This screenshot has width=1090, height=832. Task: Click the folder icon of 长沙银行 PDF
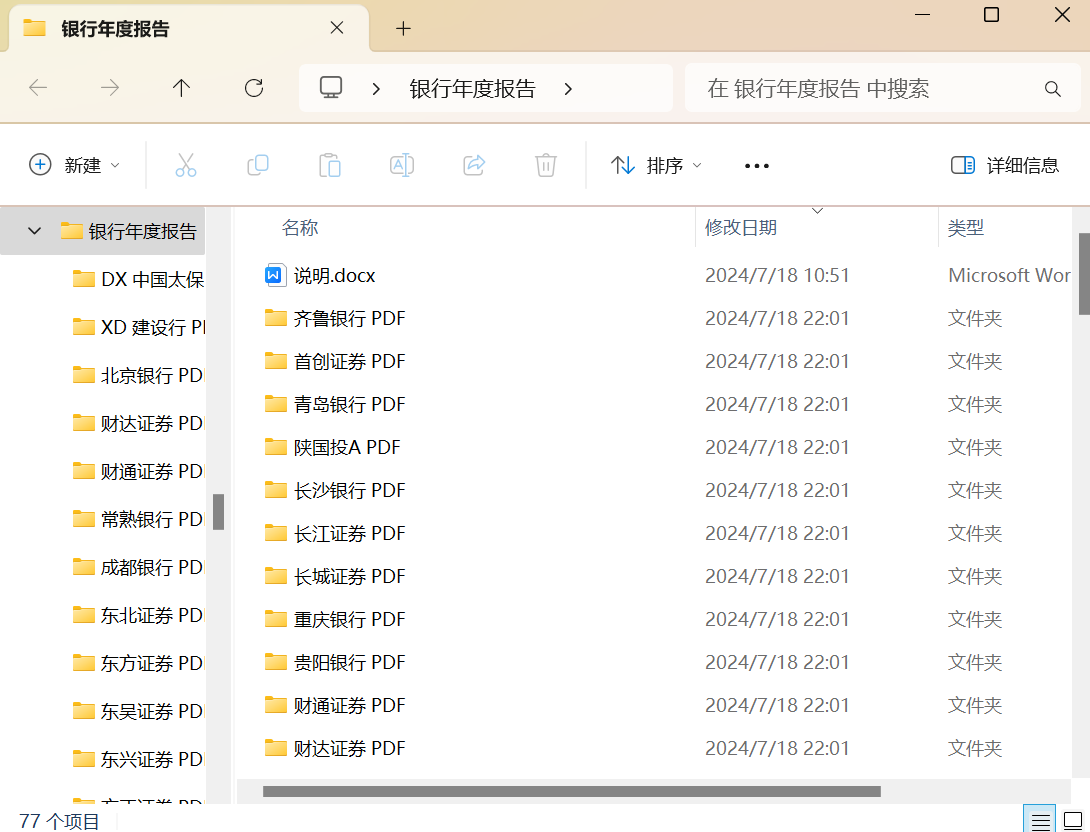point(275,490)
